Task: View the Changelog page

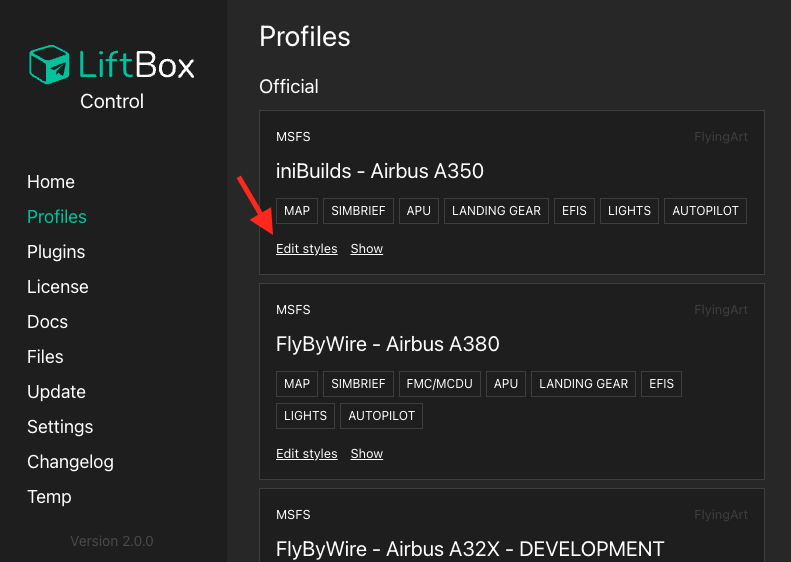Action: (x=71, y=462)
